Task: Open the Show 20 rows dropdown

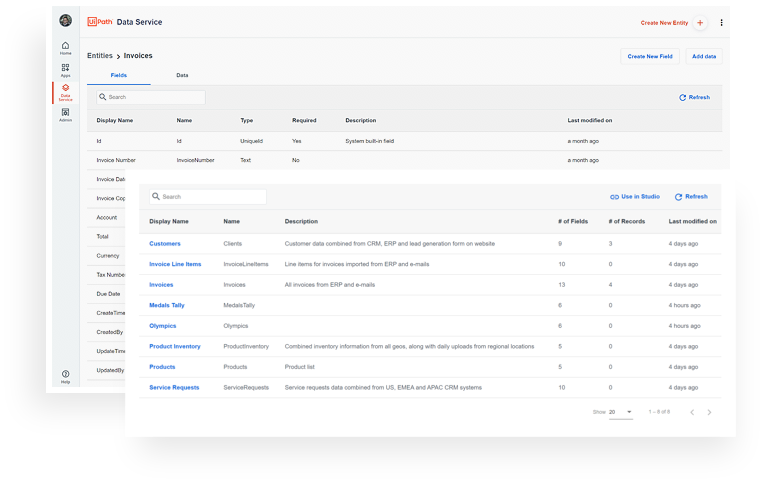Action: click(x=621, y=412)
